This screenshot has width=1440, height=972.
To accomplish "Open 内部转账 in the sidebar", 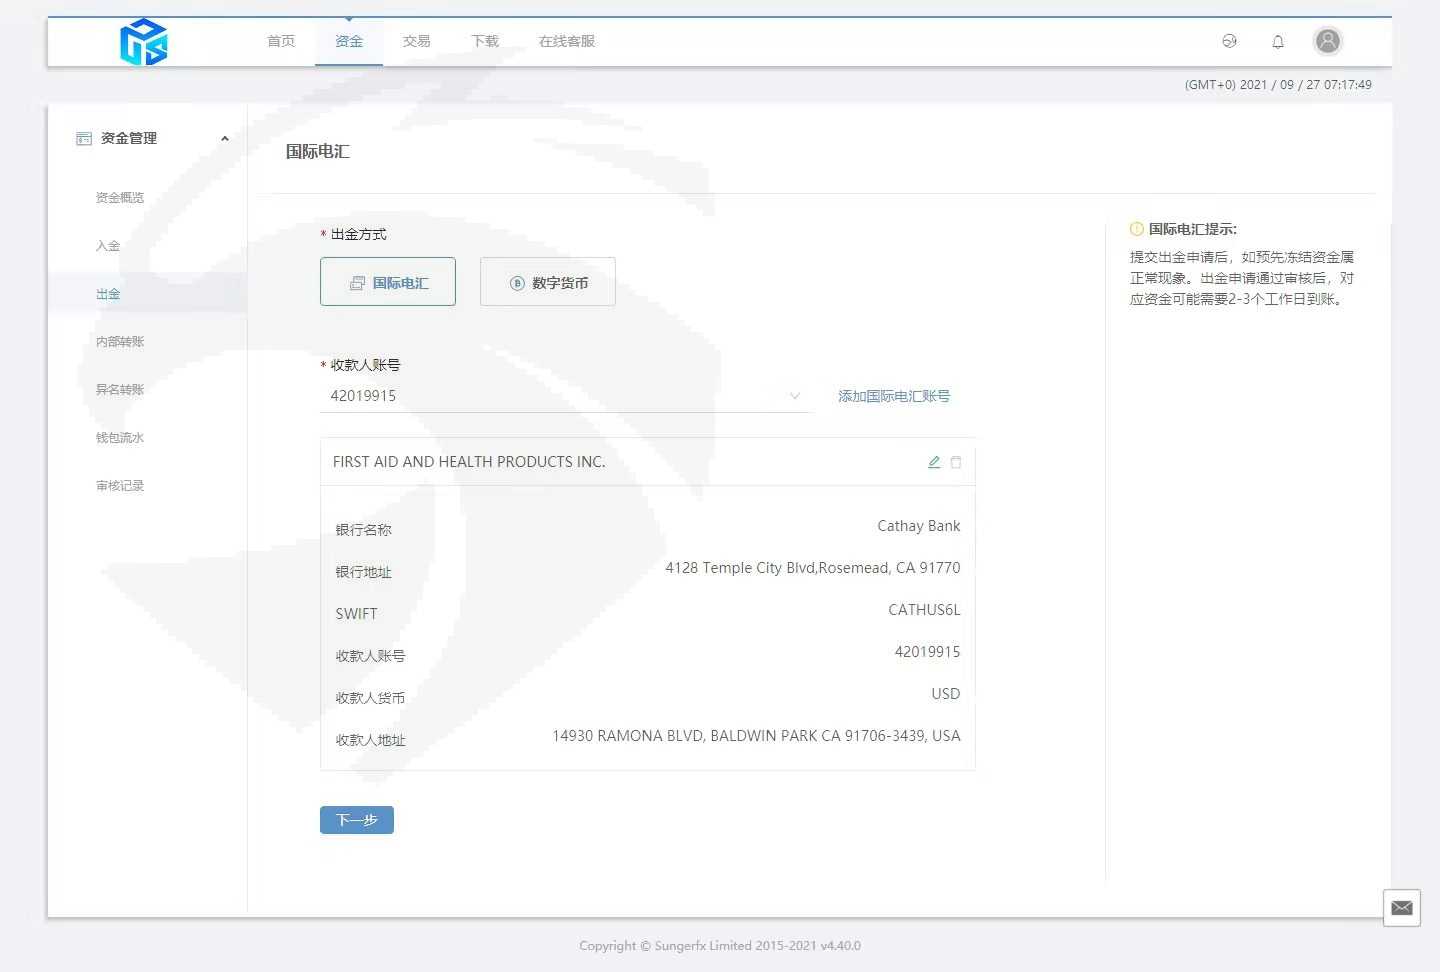I will pos(120,342).
